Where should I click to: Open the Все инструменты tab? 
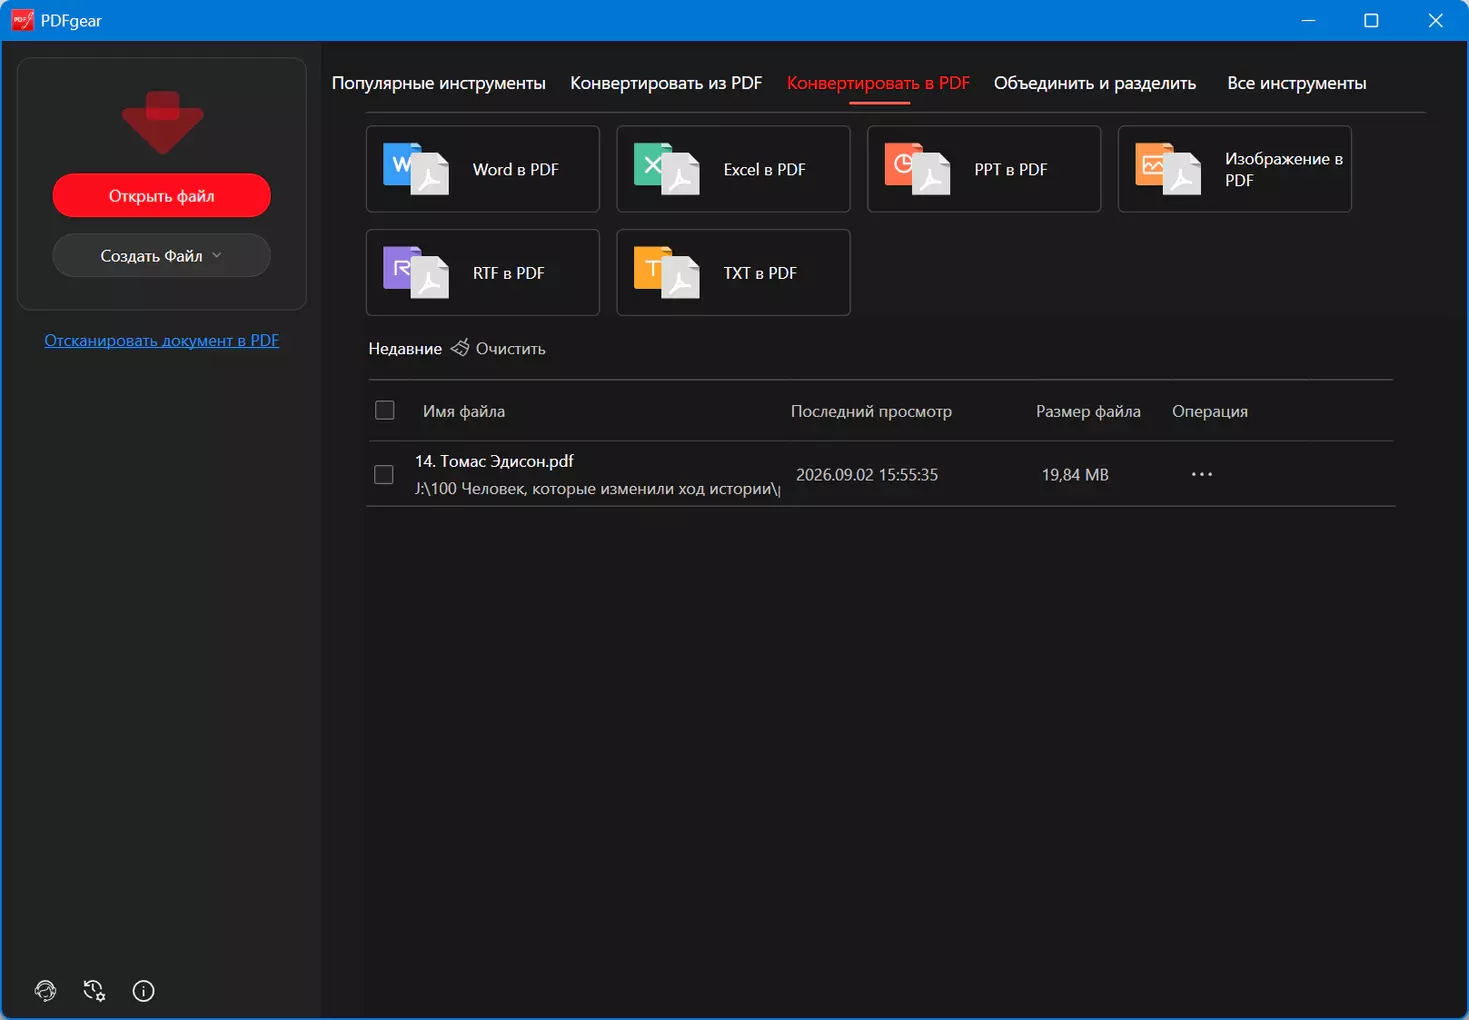click(x=1297, y=83)
